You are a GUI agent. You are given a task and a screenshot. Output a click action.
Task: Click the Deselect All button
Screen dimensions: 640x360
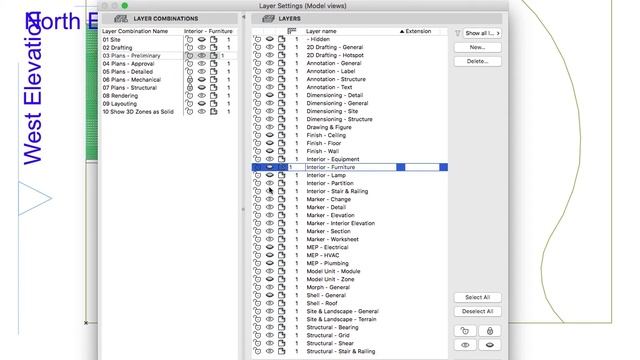pyautogui.click(x=478, y=311)
